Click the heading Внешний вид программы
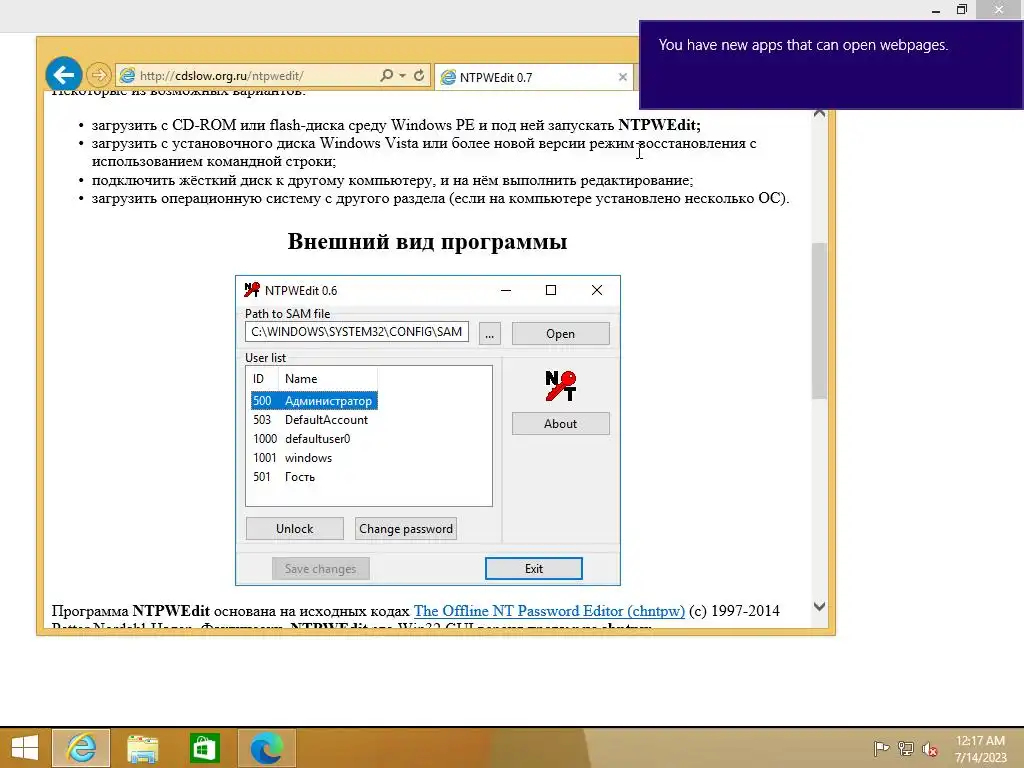The image size is (1024, 768). click(x=427, y=242)
